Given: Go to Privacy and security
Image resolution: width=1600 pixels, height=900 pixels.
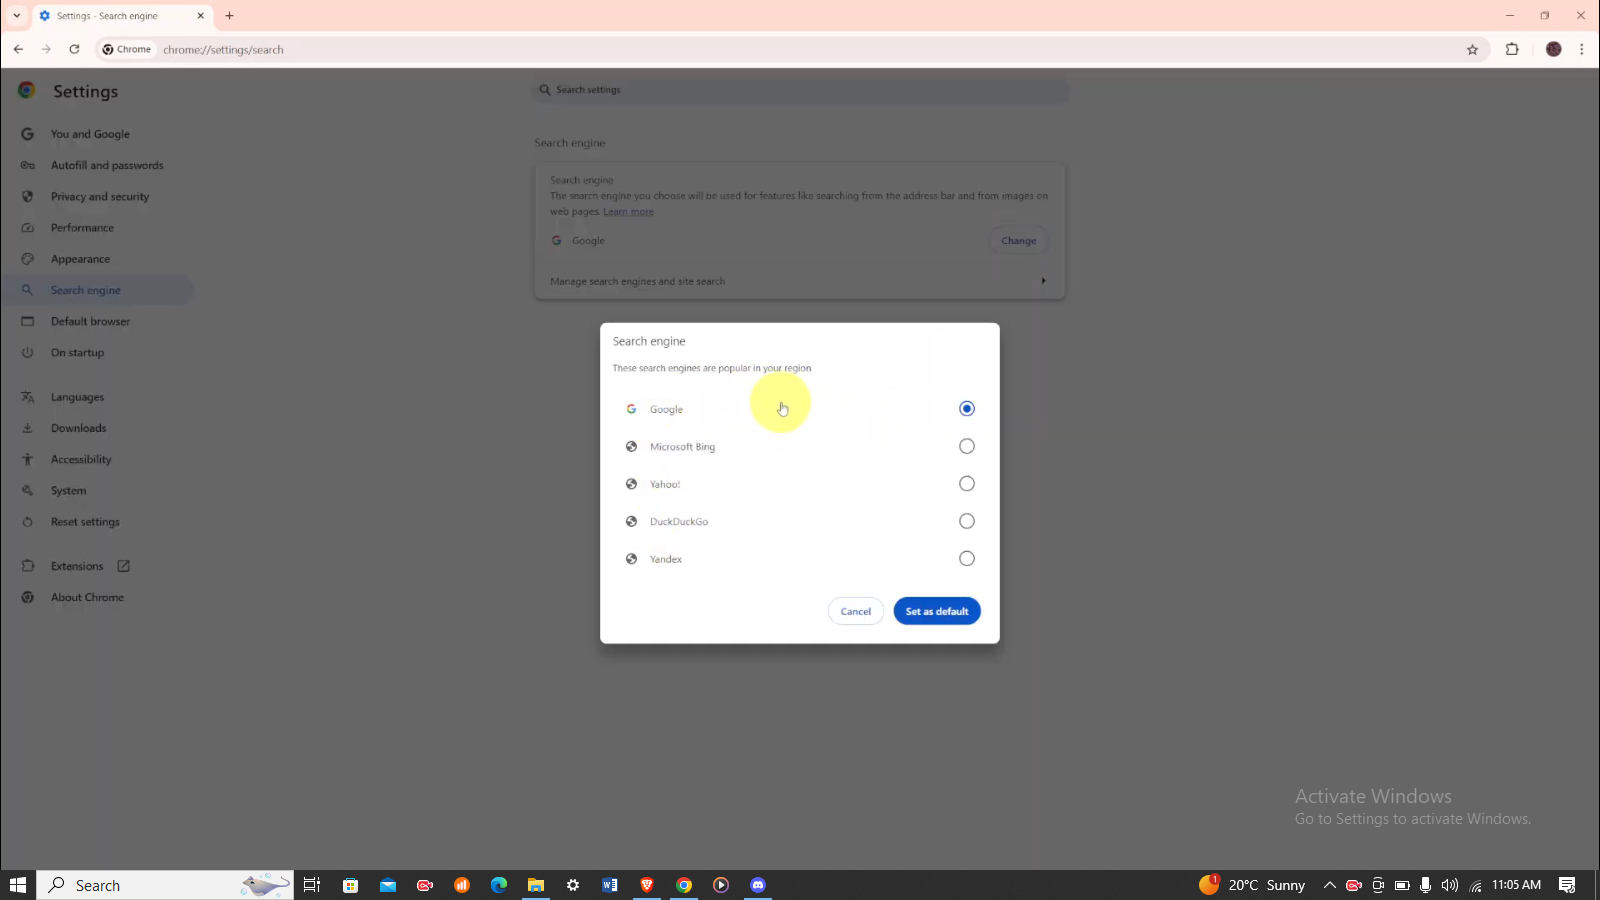Looking at the screenshot, I should click(x=100, y=196).
